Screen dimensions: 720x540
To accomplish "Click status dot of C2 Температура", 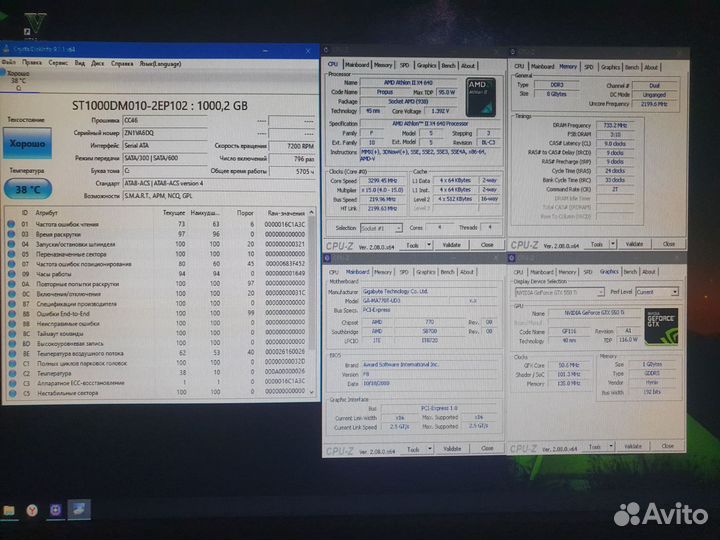I will pyautogui.click(x=12, y=373).
